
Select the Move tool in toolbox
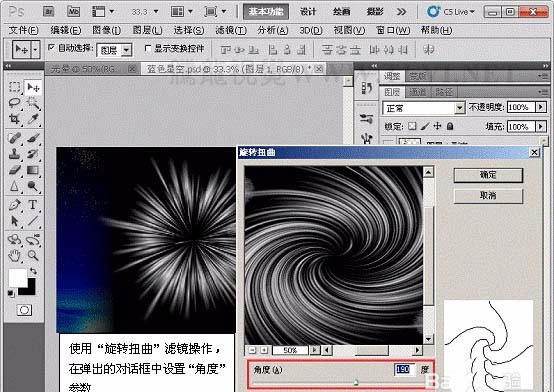coord(34,87)
